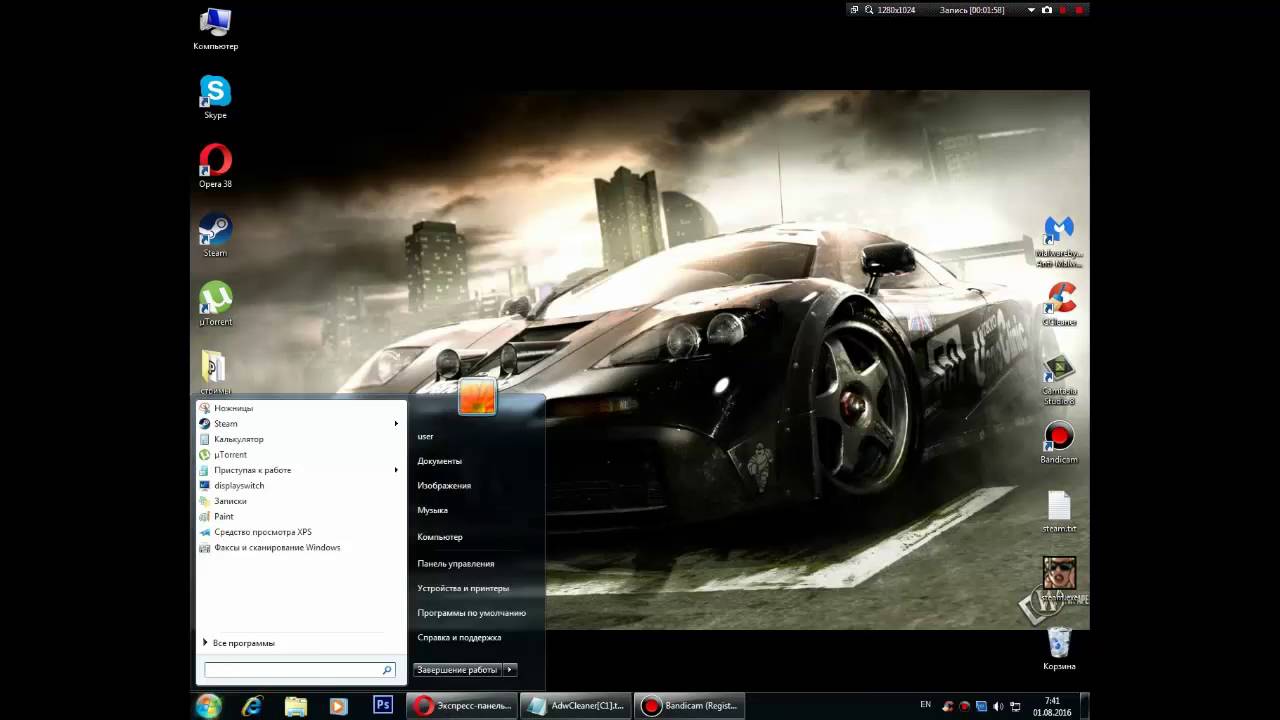Click Завершение работы shutdown button

point(458,670)
